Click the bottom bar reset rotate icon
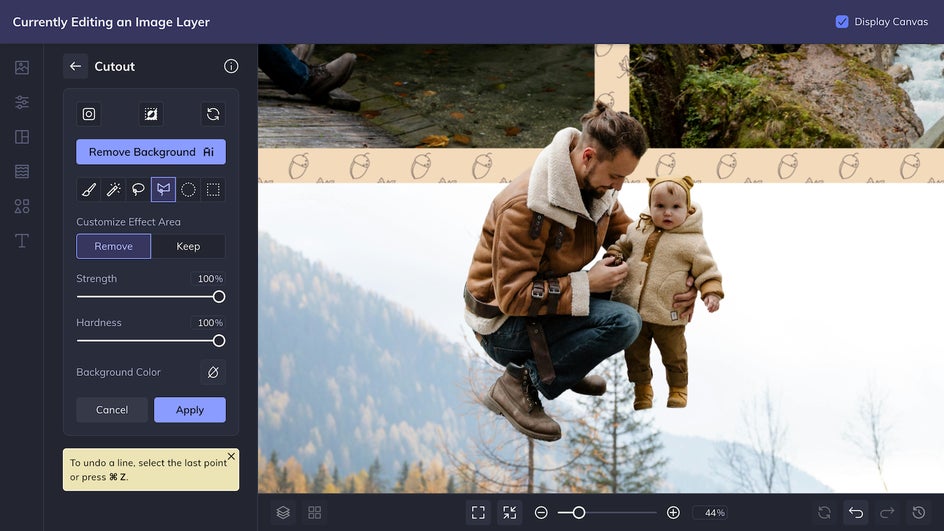944x531 pixels. [x=824, y=512]
